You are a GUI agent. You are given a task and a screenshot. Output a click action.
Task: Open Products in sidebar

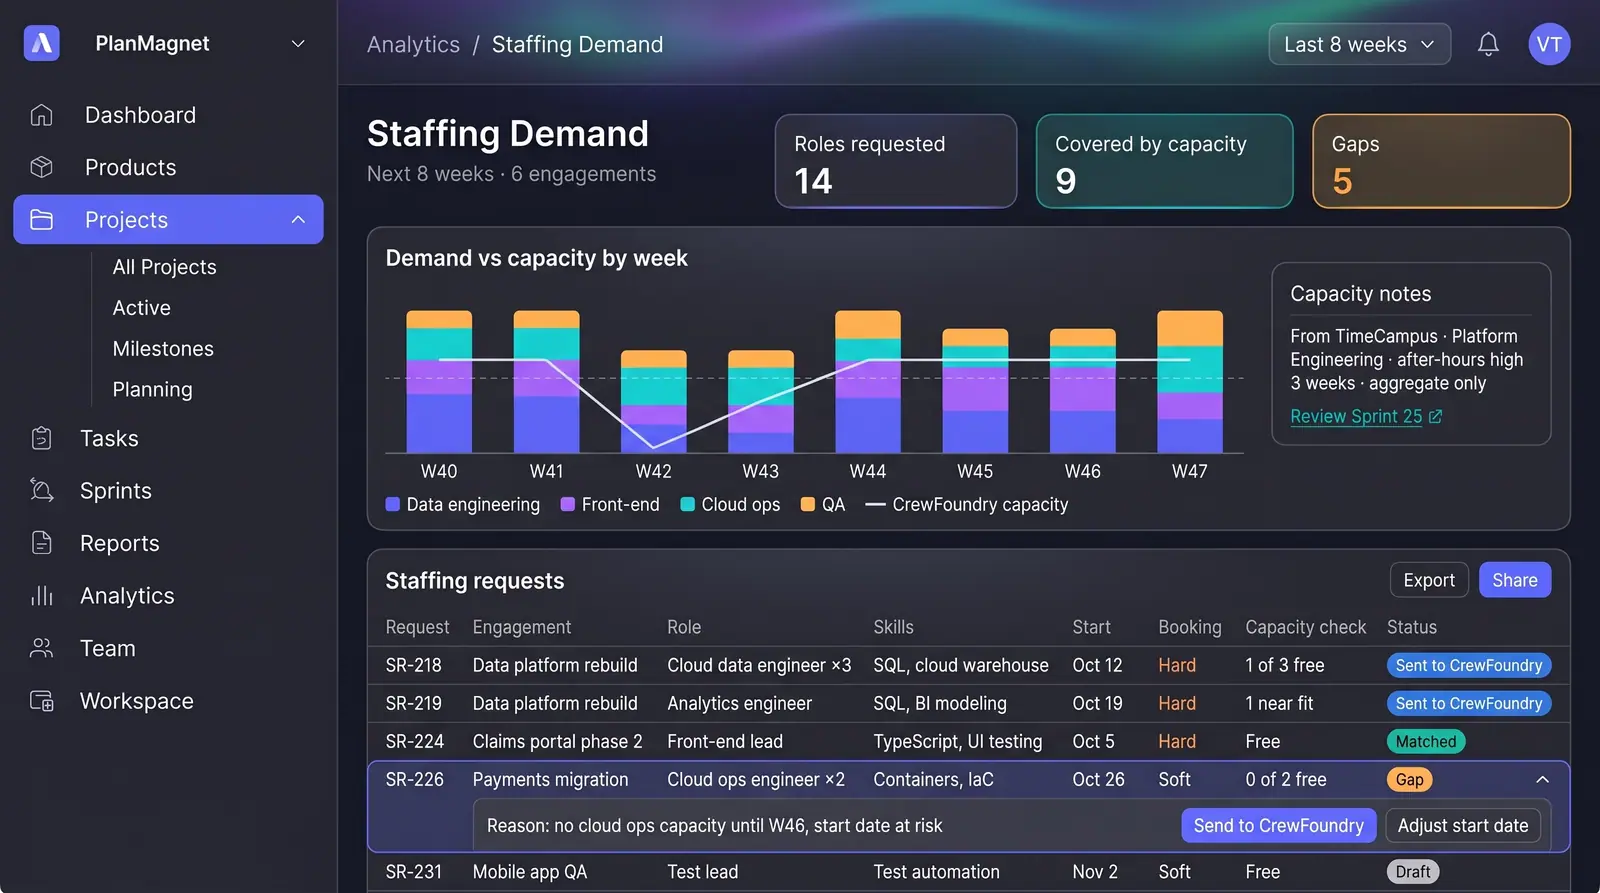[130, 167]
